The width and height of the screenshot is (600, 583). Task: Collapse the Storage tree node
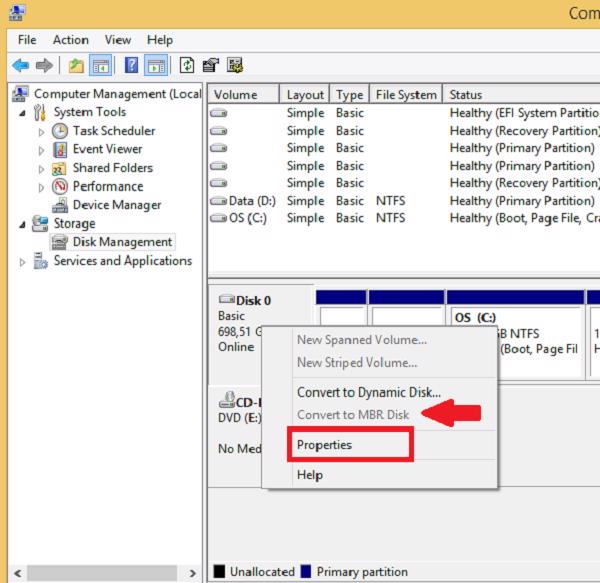23,224
